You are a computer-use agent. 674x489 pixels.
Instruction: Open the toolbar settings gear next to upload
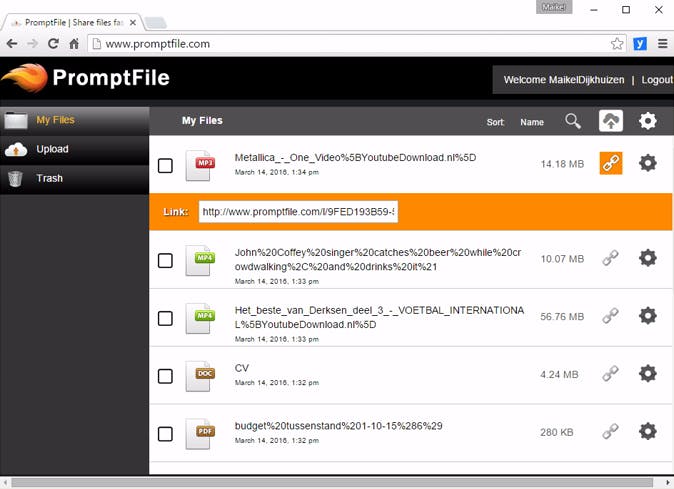pyautogui.click(x=647, y=121)
